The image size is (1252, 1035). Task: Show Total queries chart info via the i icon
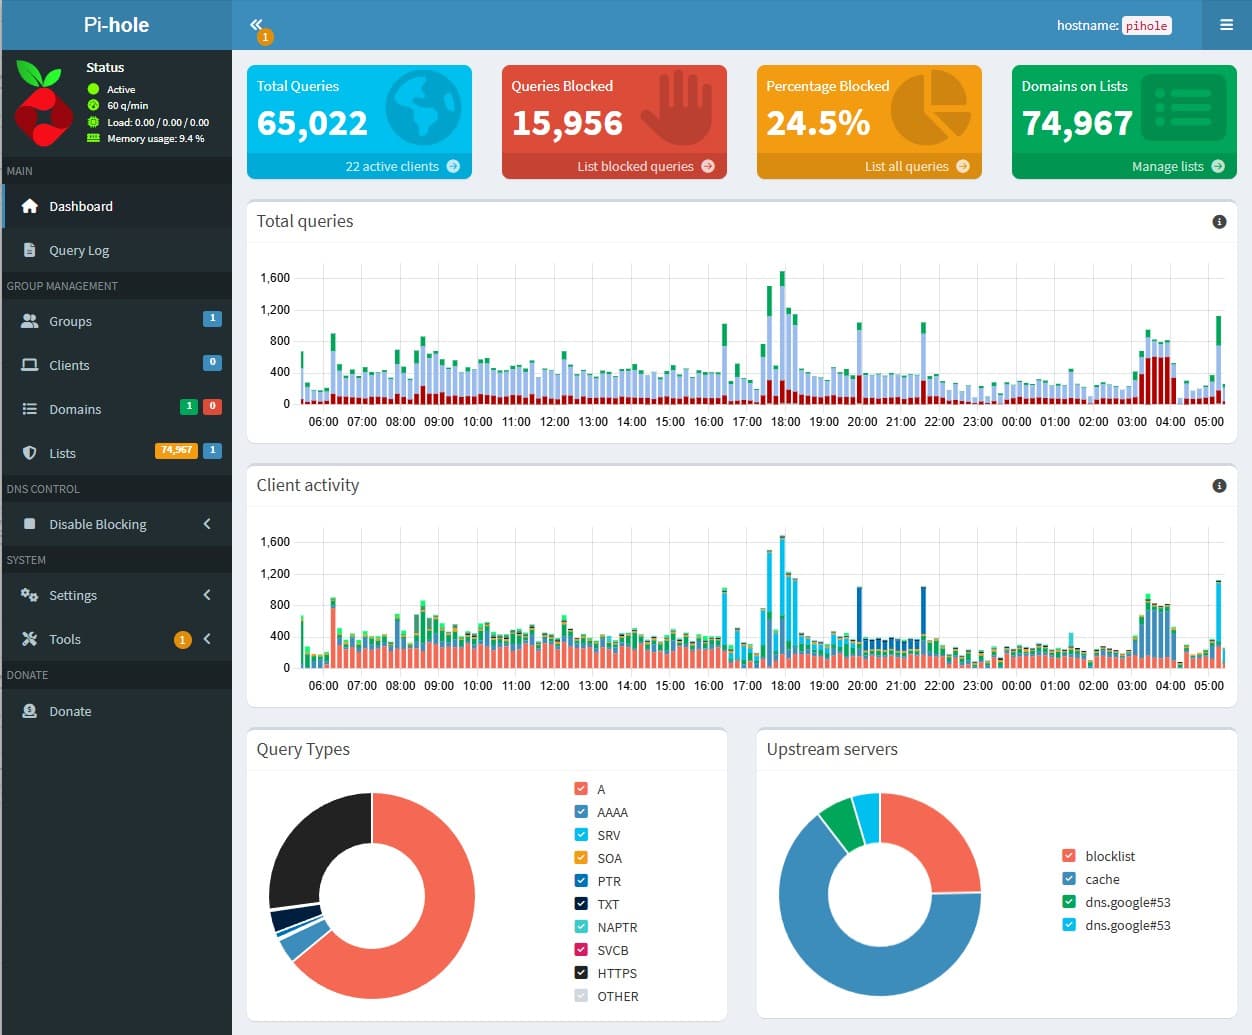[1218, 222]
